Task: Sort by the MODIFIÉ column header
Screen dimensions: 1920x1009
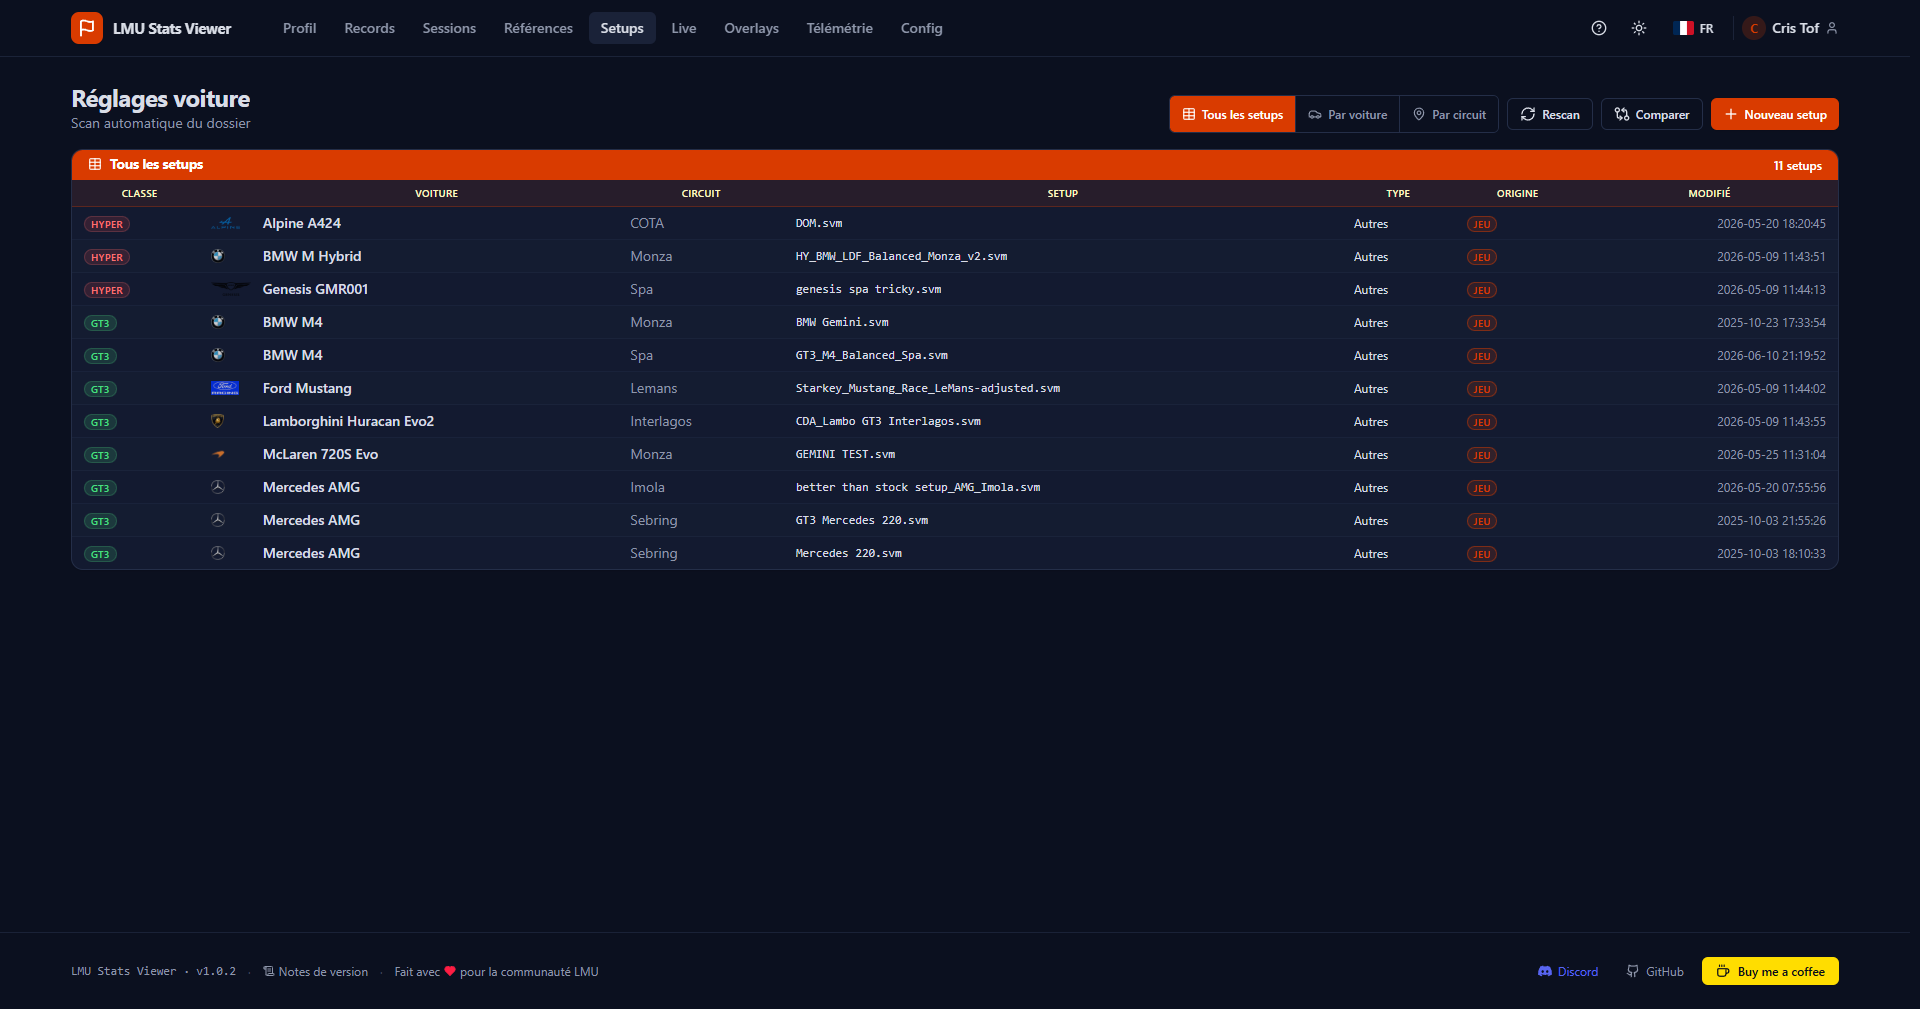Action: pyautogui.click(x=1709, y=193)
